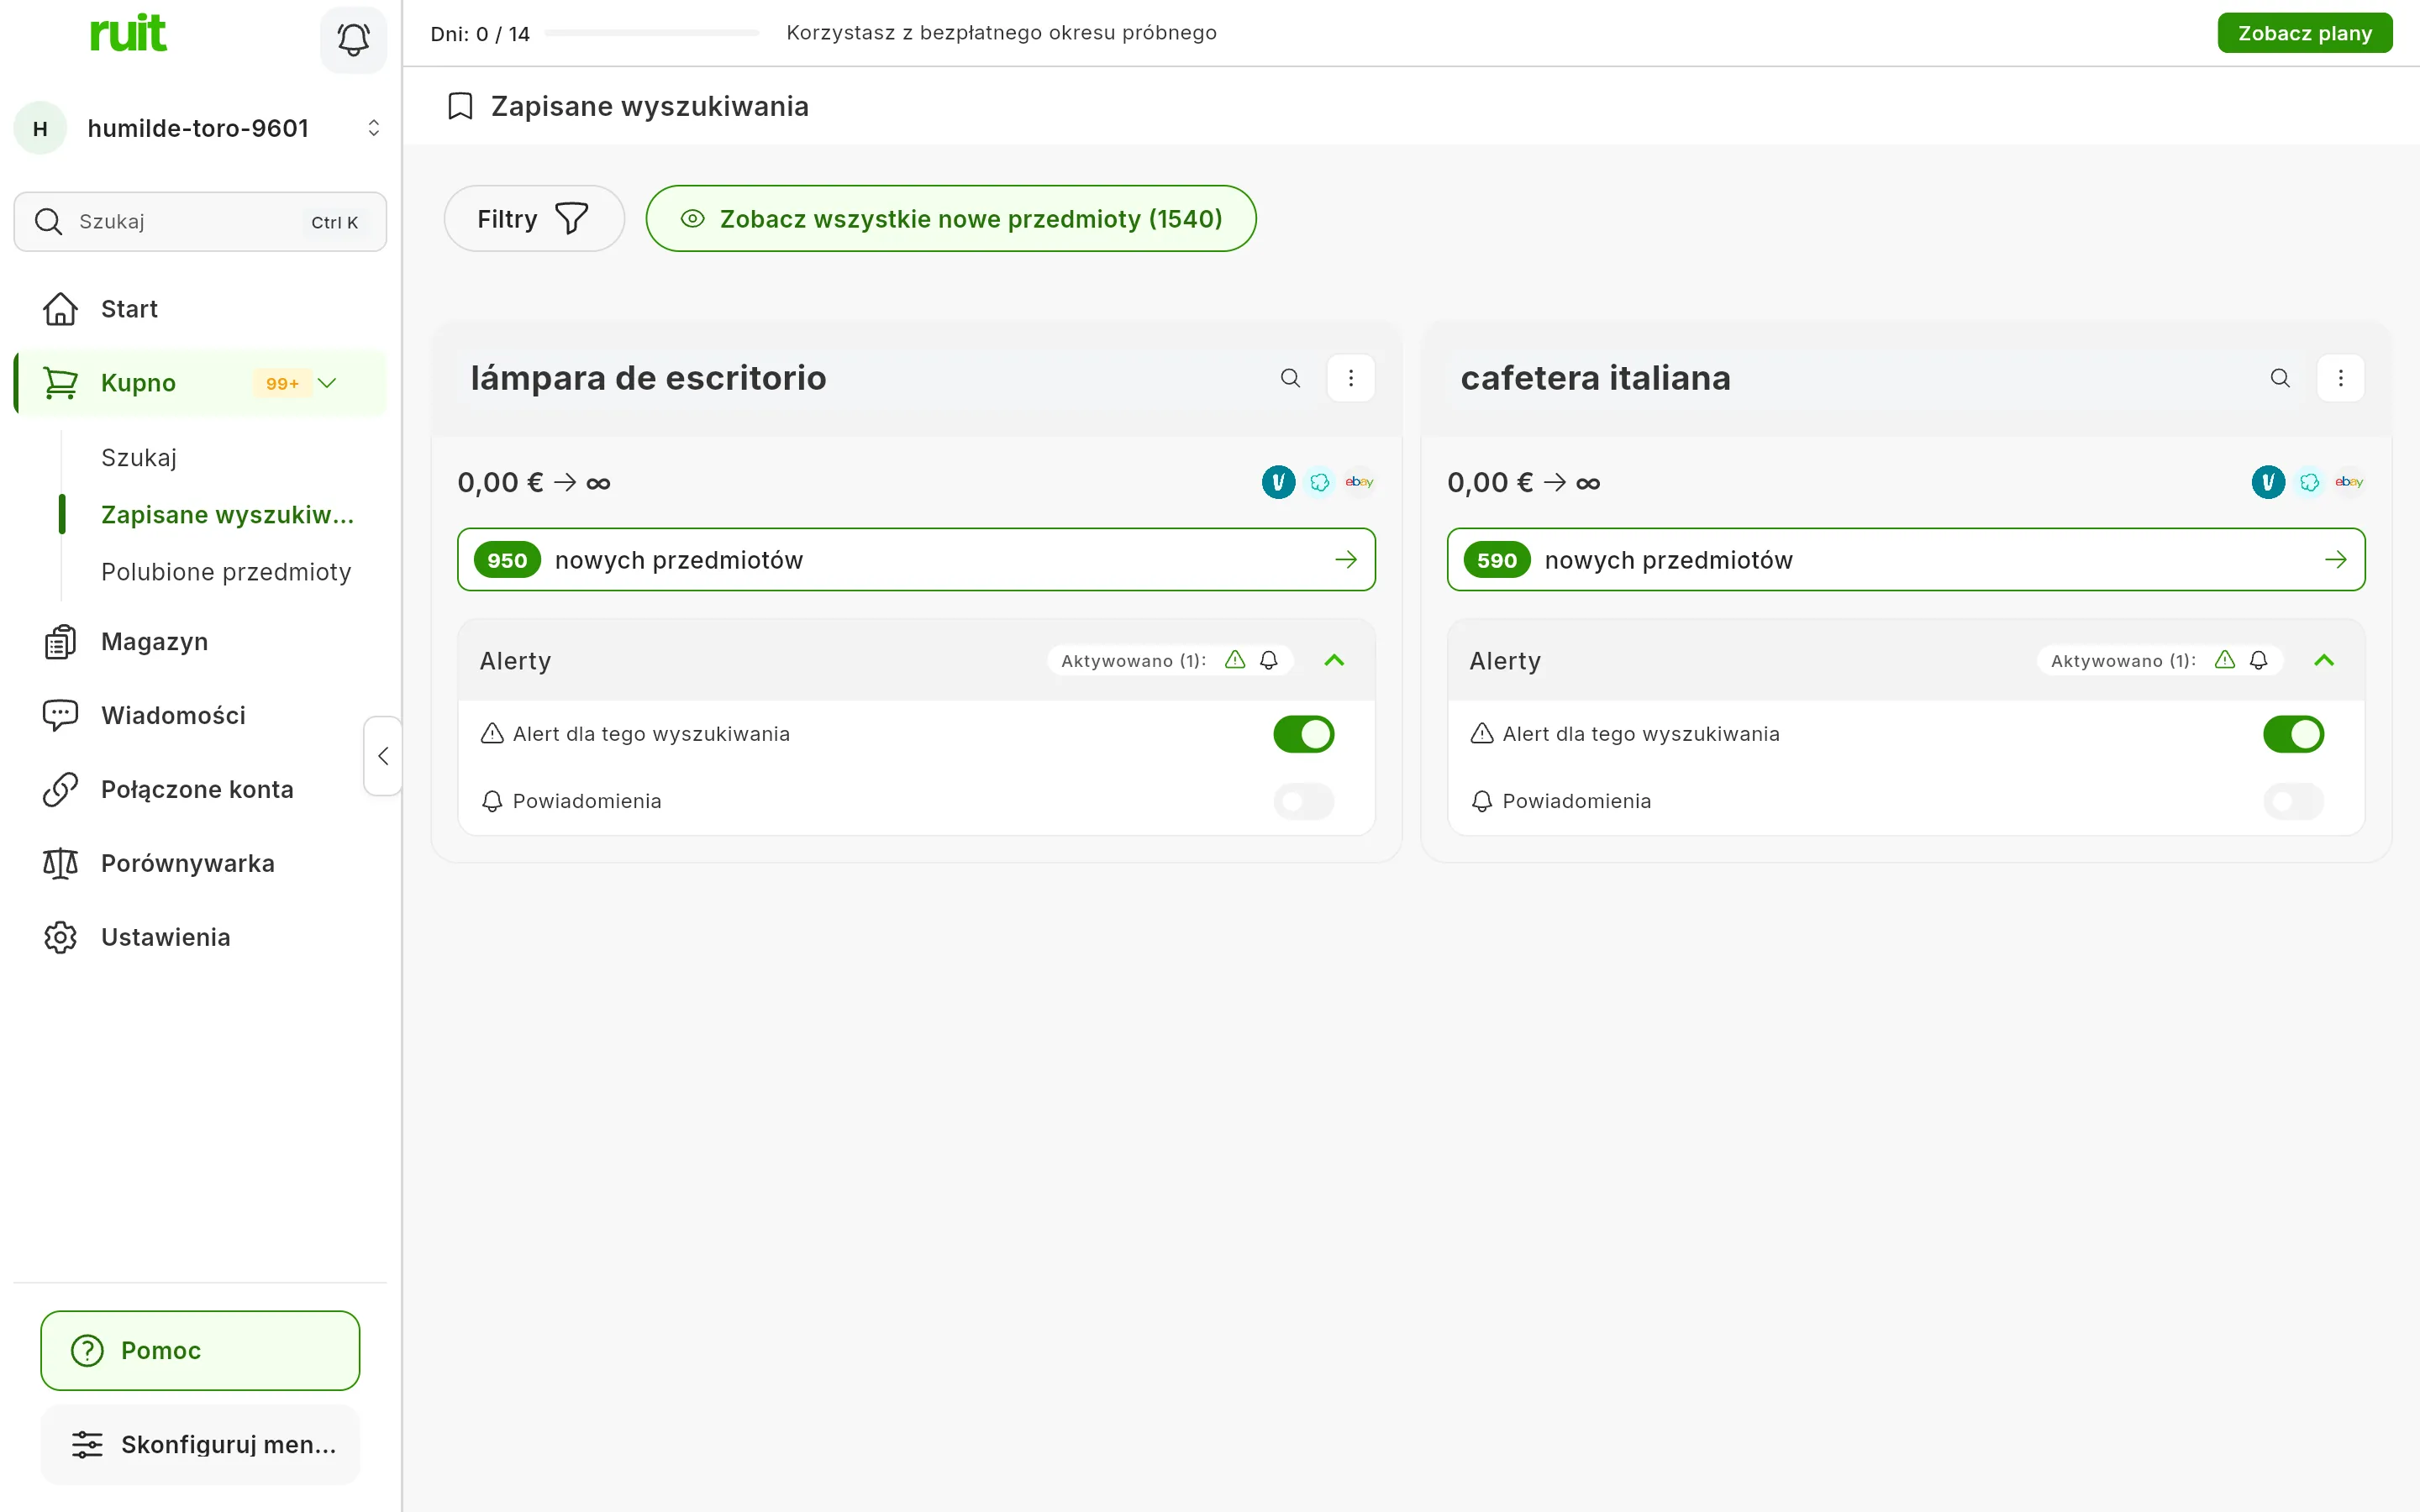Image resolution: width=2420 pixels, height=1512 pixels.
Task: Disable alert toggle for cafetera italiana
Action: pos(2293,734)
